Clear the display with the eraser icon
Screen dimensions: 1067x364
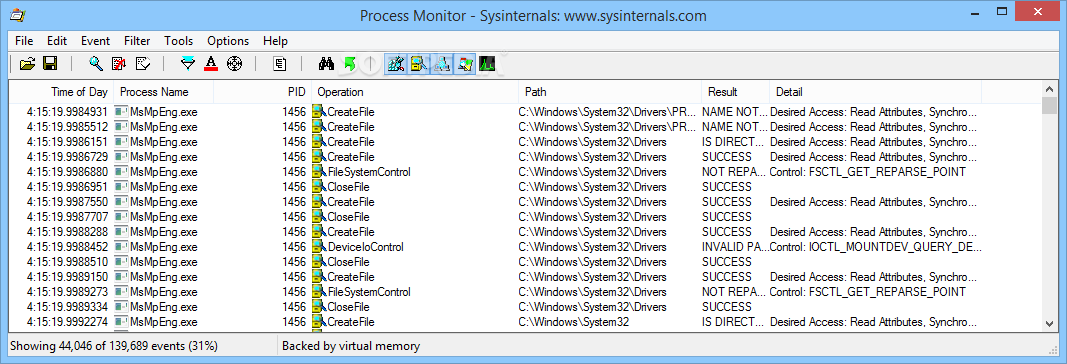142,64
